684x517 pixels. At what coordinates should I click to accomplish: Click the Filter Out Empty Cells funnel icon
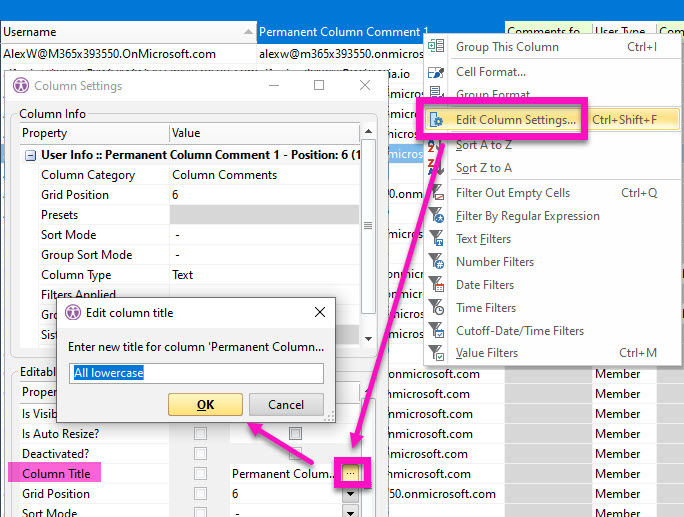point(436,193)
